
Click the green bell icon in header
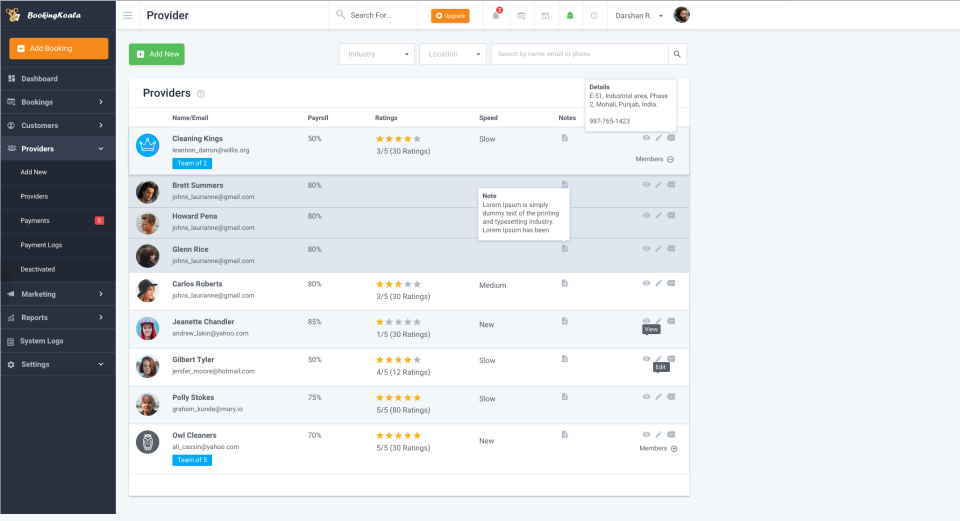pos(570,15)
